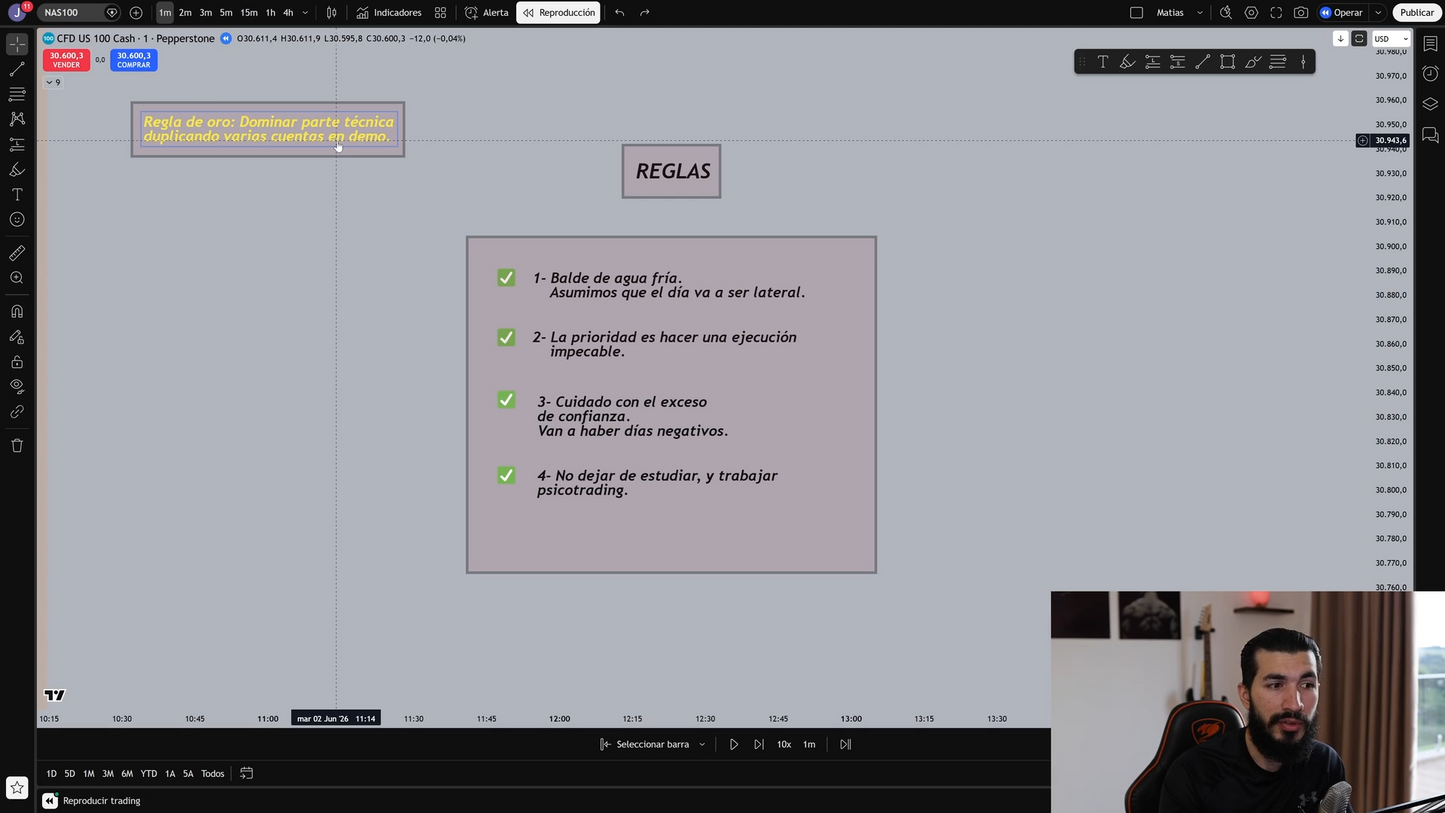The height and width of the screenshot is (813, 1445).
Task: Open the Fibonacci tools in left sidebar
Action: tap(17, 94)
